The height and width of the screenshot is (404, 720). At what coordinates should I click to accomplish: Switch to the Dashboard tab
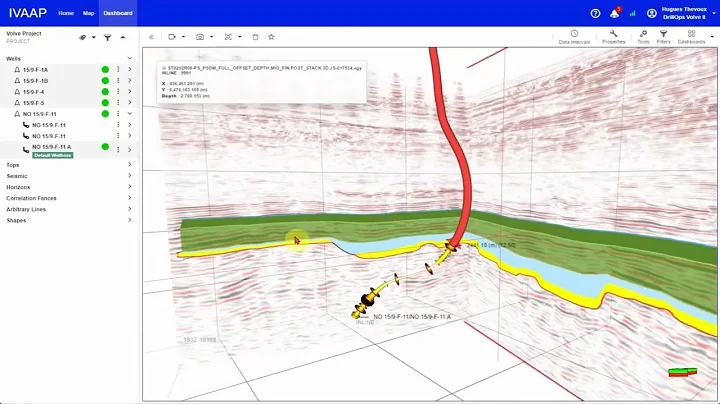click(118, 13)
